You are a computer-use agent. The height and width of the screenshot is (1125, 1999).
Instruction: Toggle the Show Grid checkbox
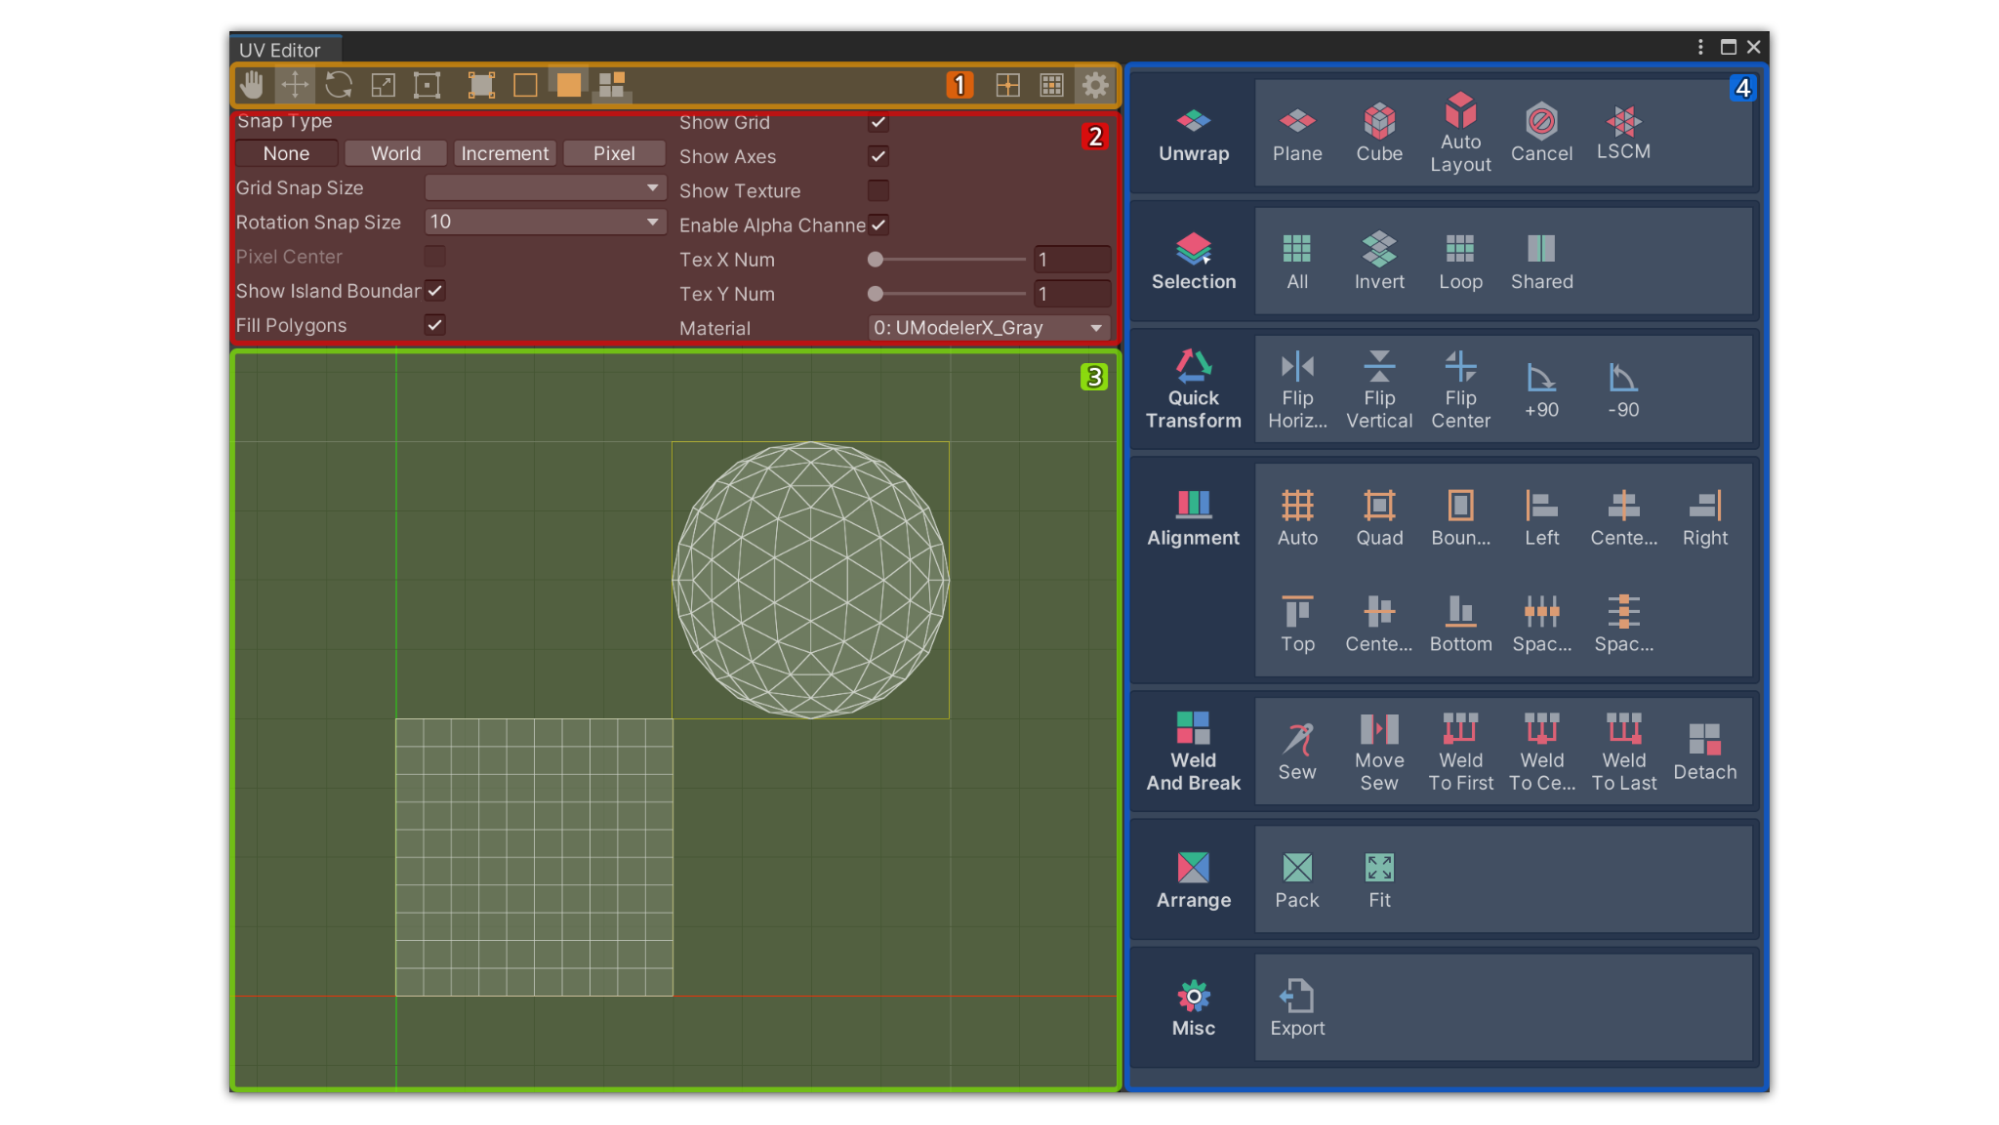click(x=878, y=122)
